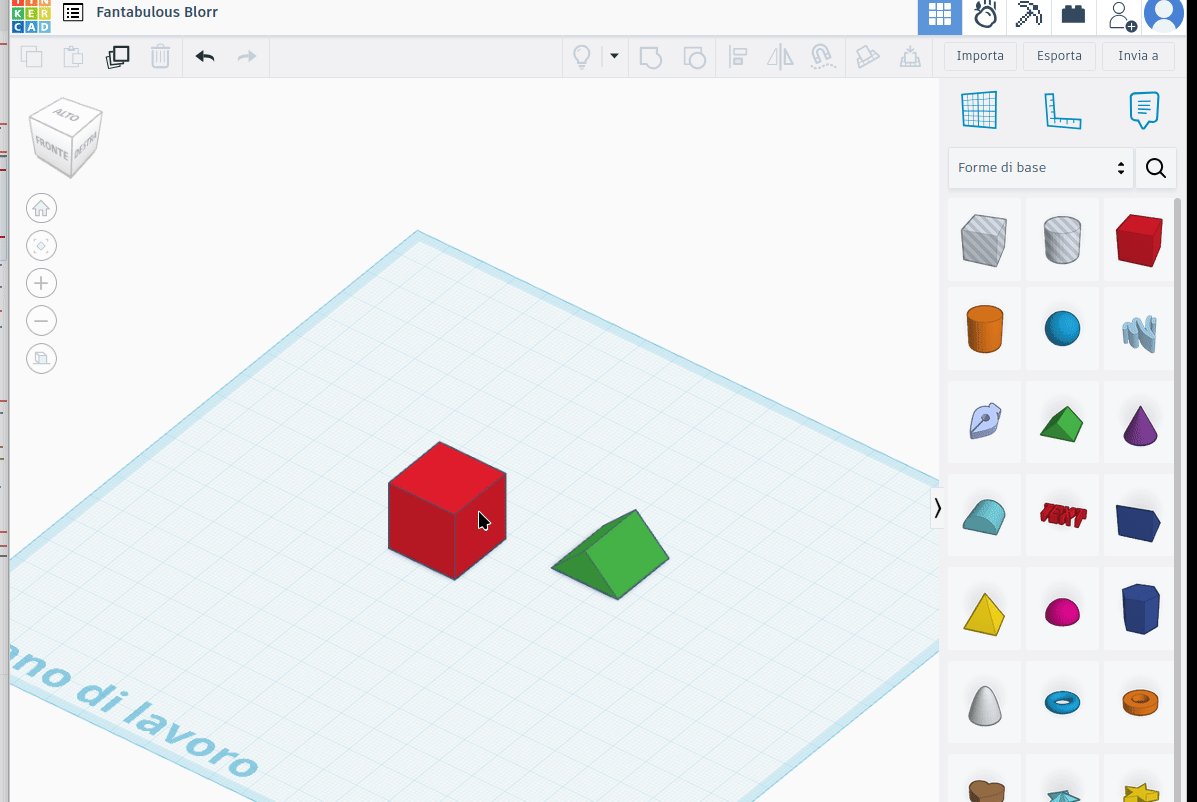The width and height of the screenshot is (1197, 802).
Task: Zoom out with the minus button
Action: click(41, 320)
